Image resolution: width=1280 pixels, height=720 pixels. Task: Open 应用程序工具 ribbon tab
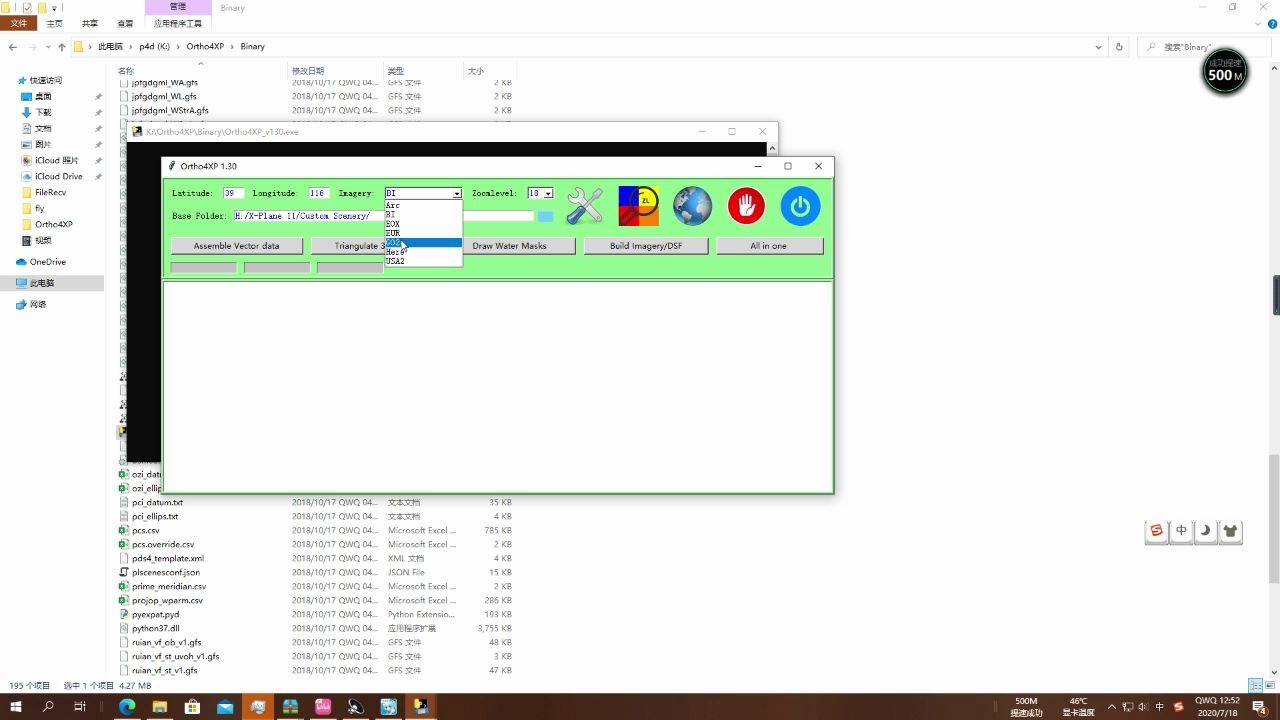[177, 23]
